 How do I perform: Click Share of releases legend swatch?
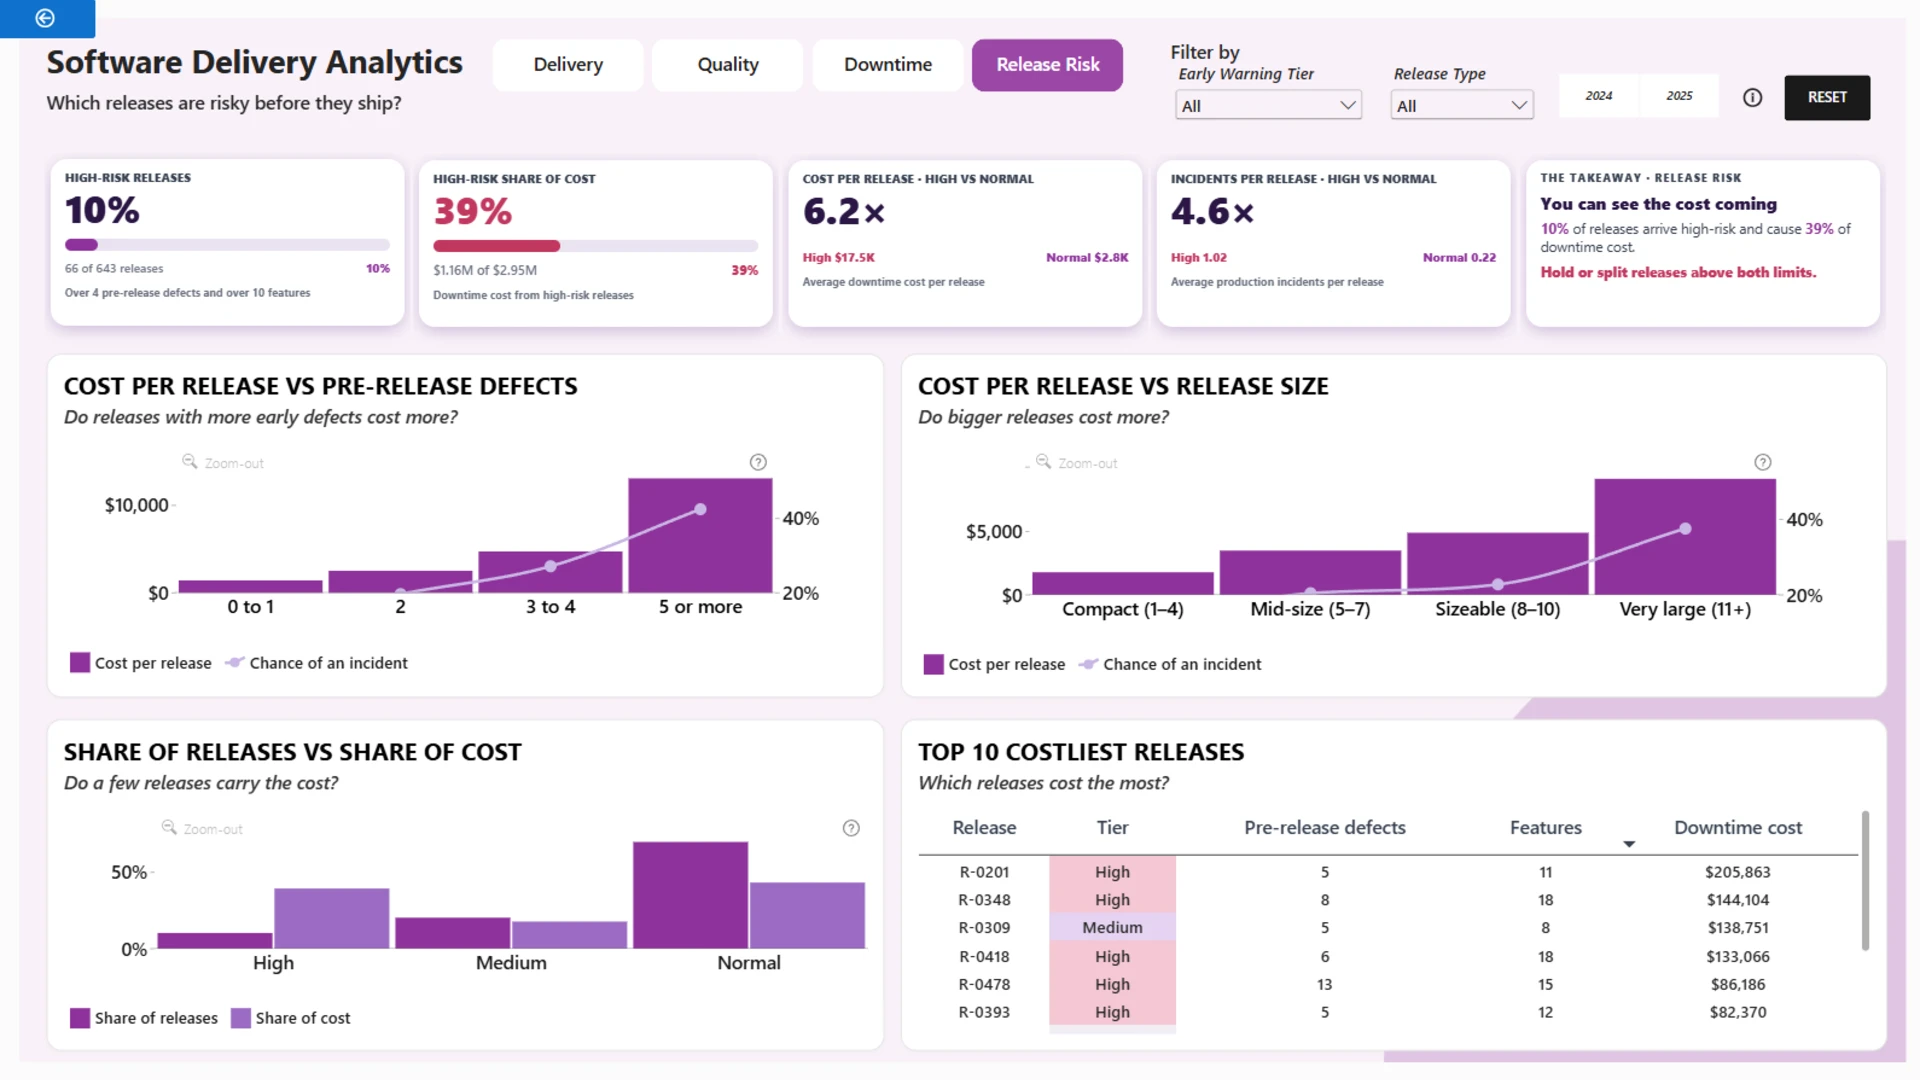pyautogui.click(x=80, y=1018)
